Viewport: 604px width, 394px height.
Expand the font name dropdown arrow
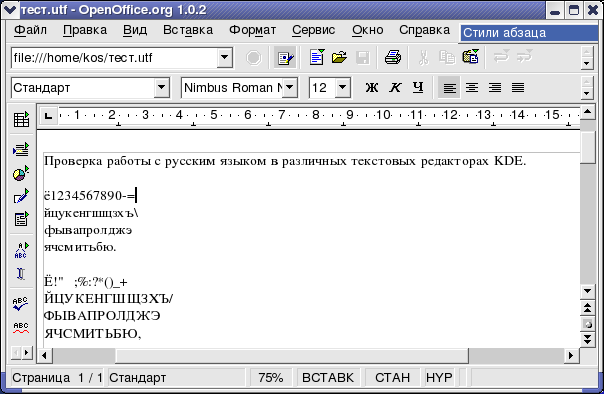point(290,88)
